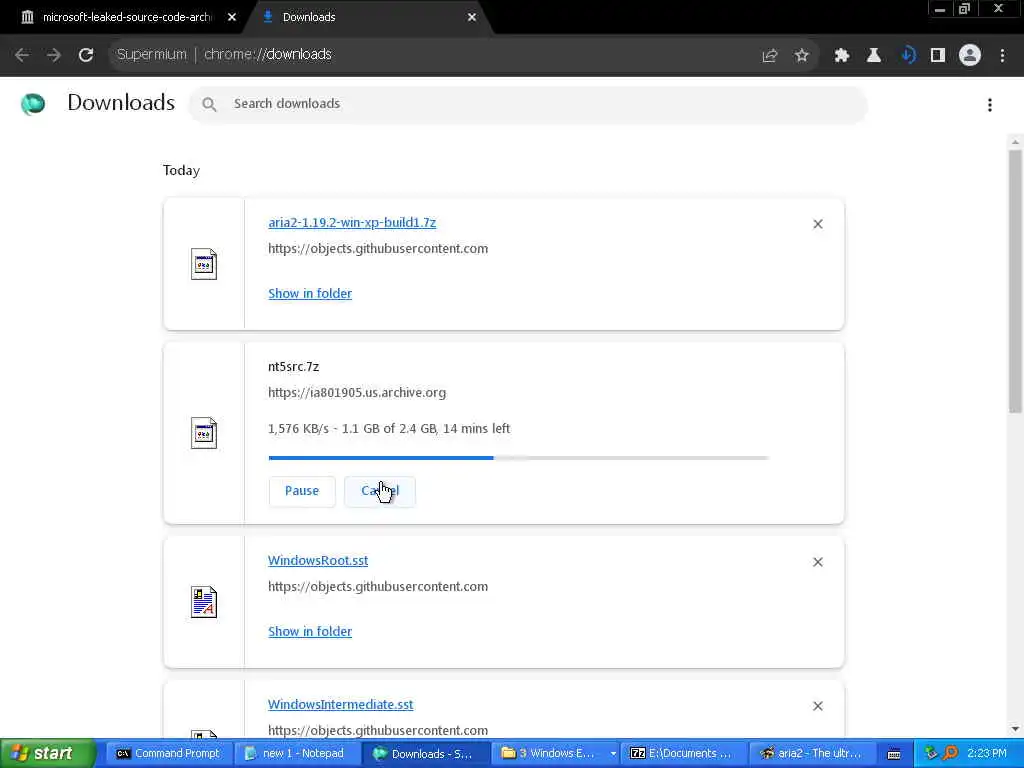The width and height of the screenshot is (1024, 768).
Task: Click the Downloads page title
Action: point(121,103)
